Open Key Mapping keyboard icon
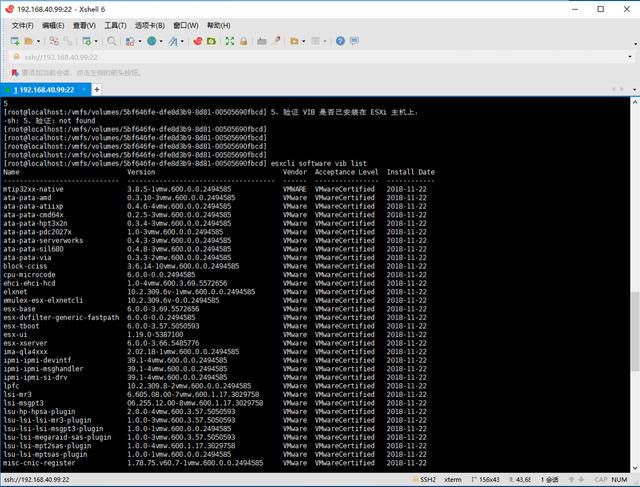Screen dimensions: 640x487 (262, 41)
